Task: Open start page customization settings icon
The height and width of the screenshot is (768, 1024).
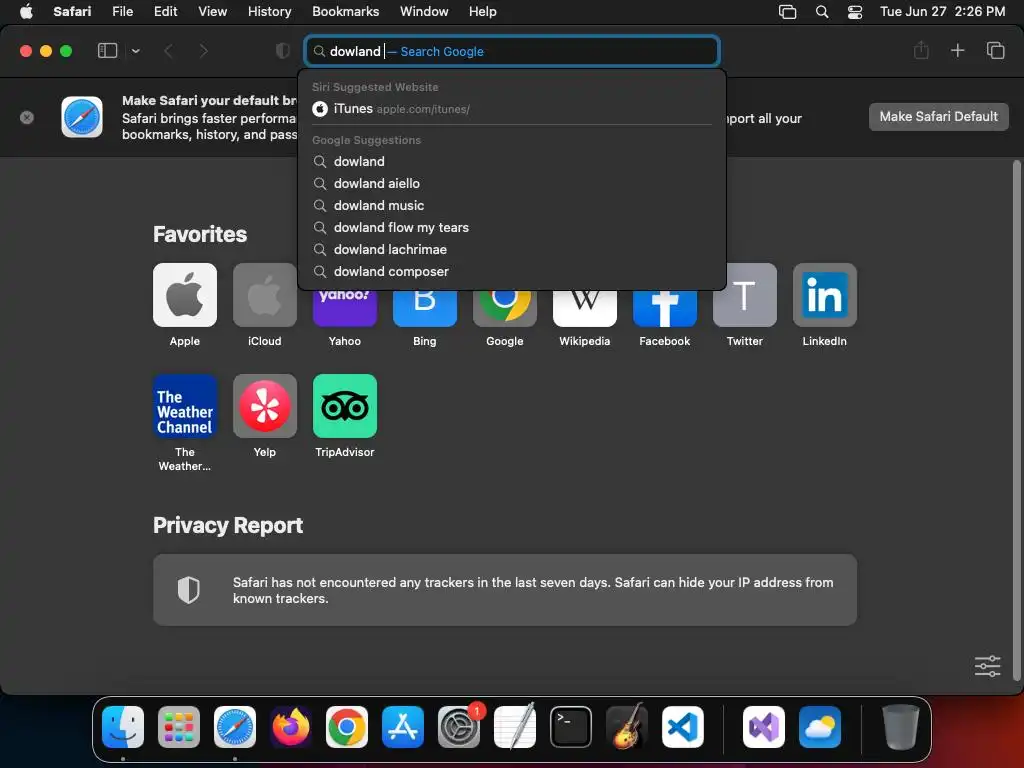Action: click(x=987, y=666)
